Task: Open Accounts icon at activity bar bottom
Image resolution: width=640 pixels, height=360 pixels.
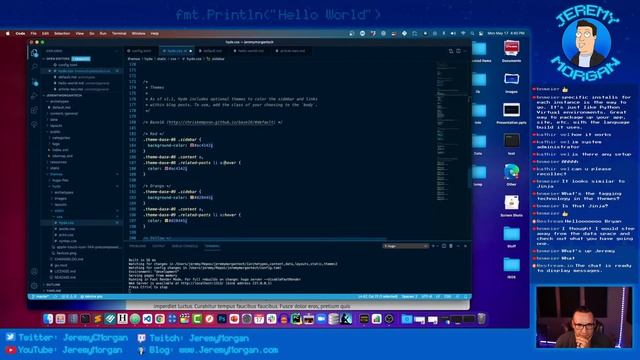Action: 34,271
